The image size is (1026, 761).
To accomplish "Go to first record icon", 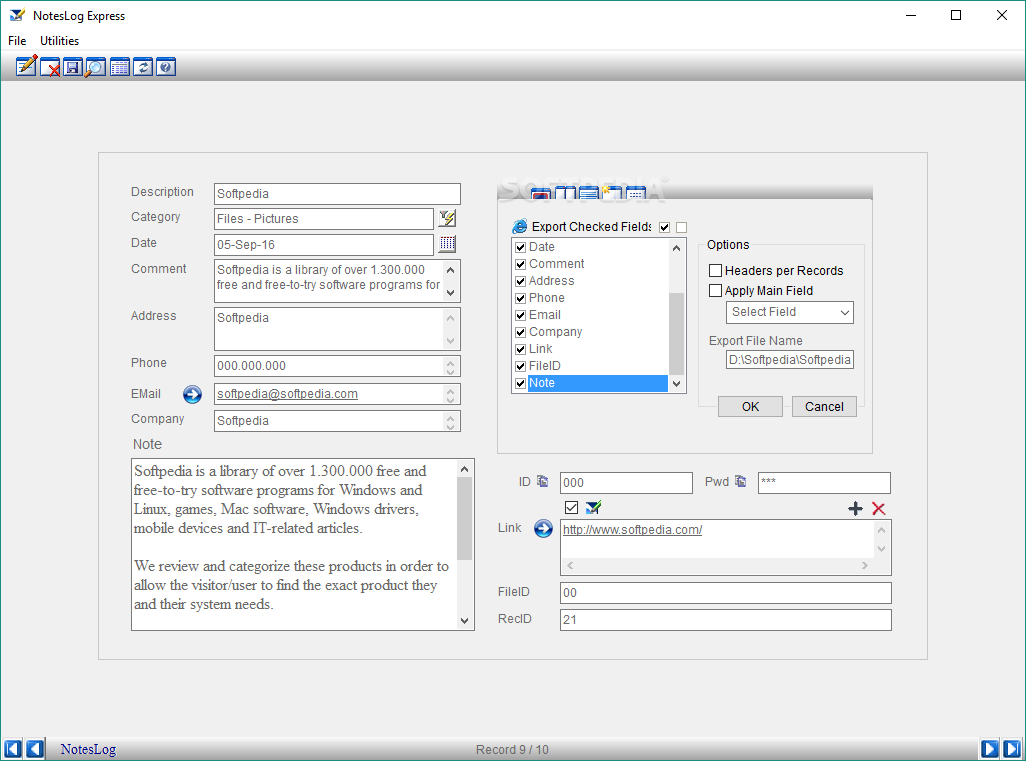I will click(x=12, y=749).
